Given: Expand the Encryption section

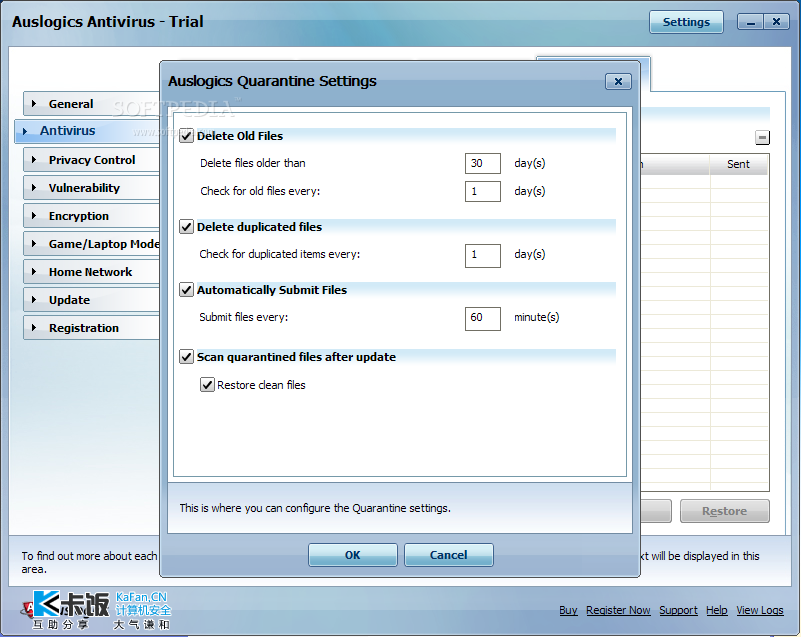Looking at the screenshot, I should pos(92,216).
